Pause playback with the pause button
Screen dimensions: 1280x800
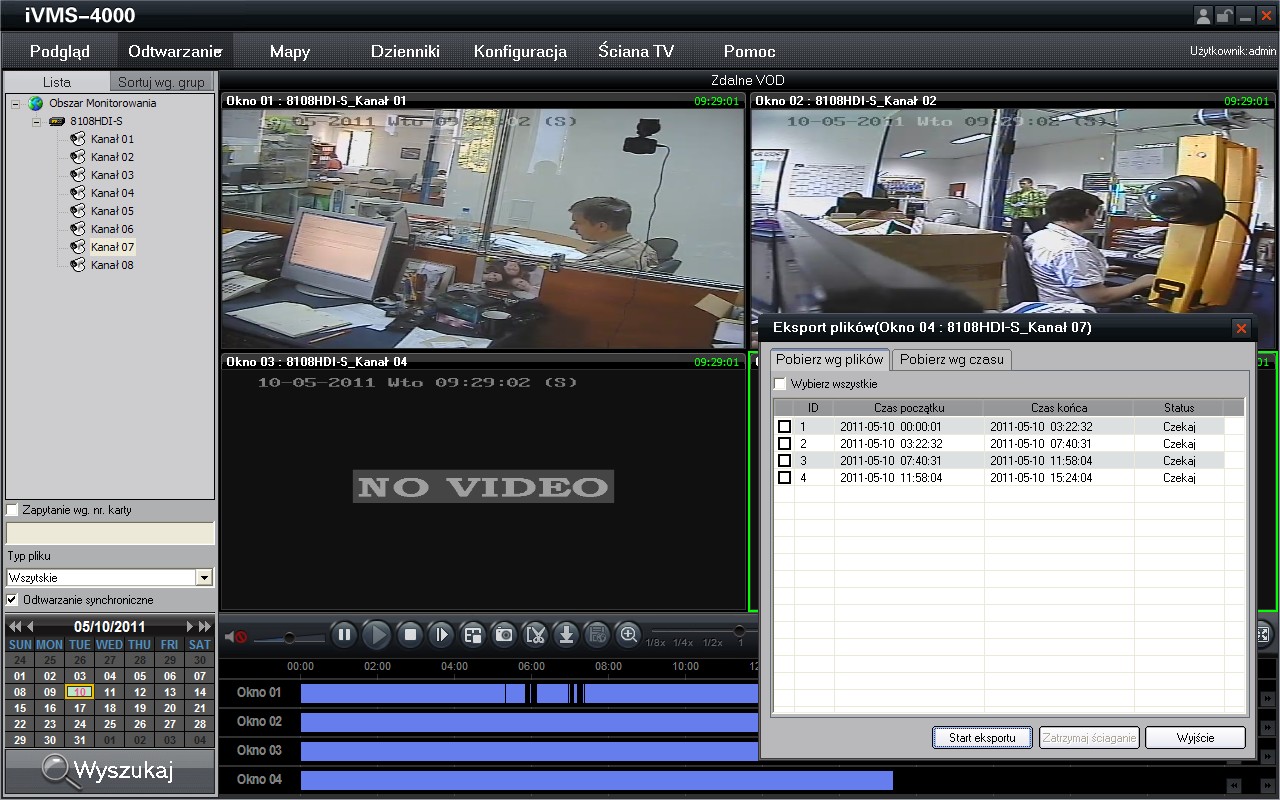coord(345,634)
